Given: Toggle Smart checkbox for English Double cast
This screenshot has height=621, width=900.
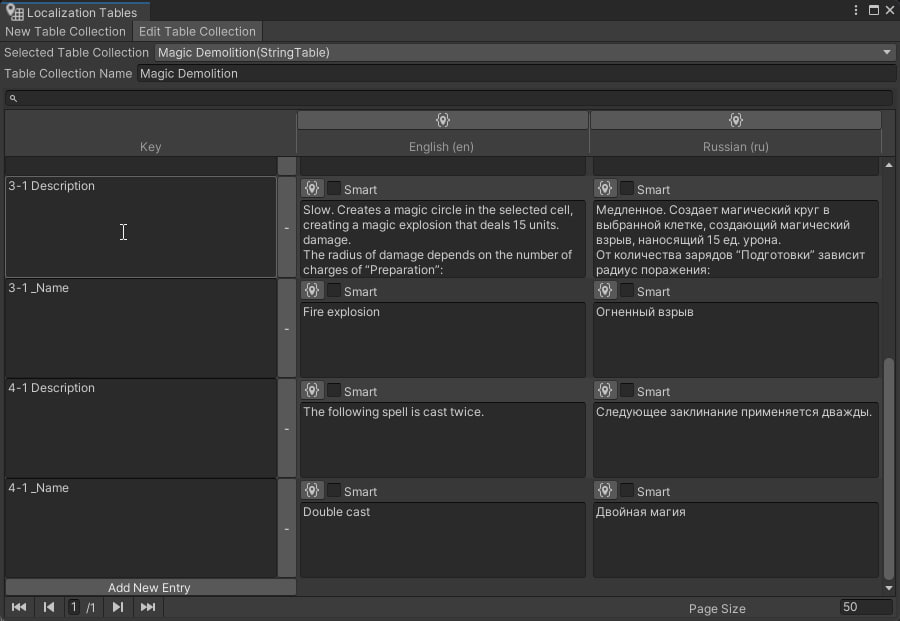Looking at the screenshot, I should point(333,490).
